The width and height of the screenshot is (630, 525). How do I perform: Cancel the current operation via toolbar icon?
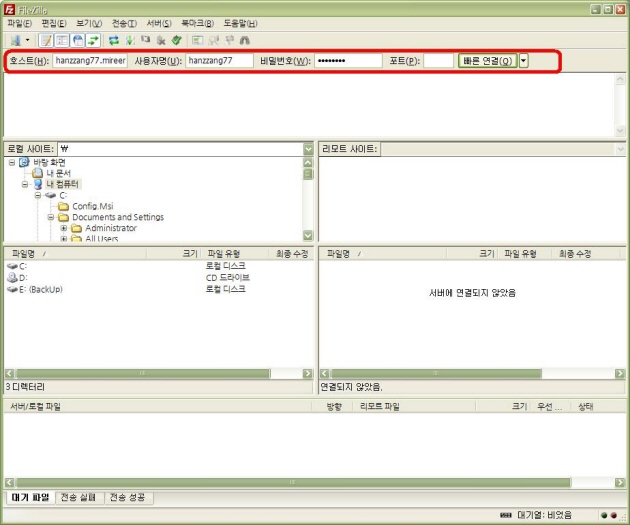coord(145,40)
